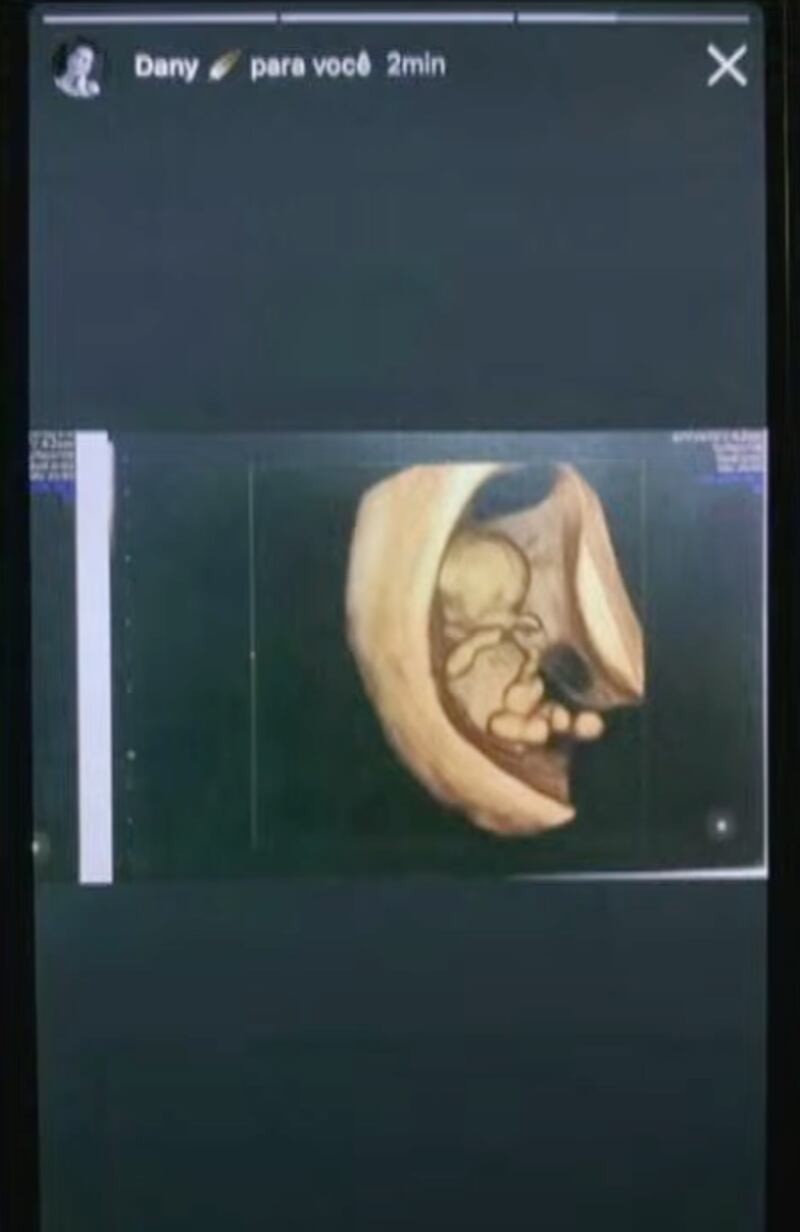The width and height of the screenshot is (800, 1232).
Task: Close the story with the X icon
Action: [x=727, y=66]
